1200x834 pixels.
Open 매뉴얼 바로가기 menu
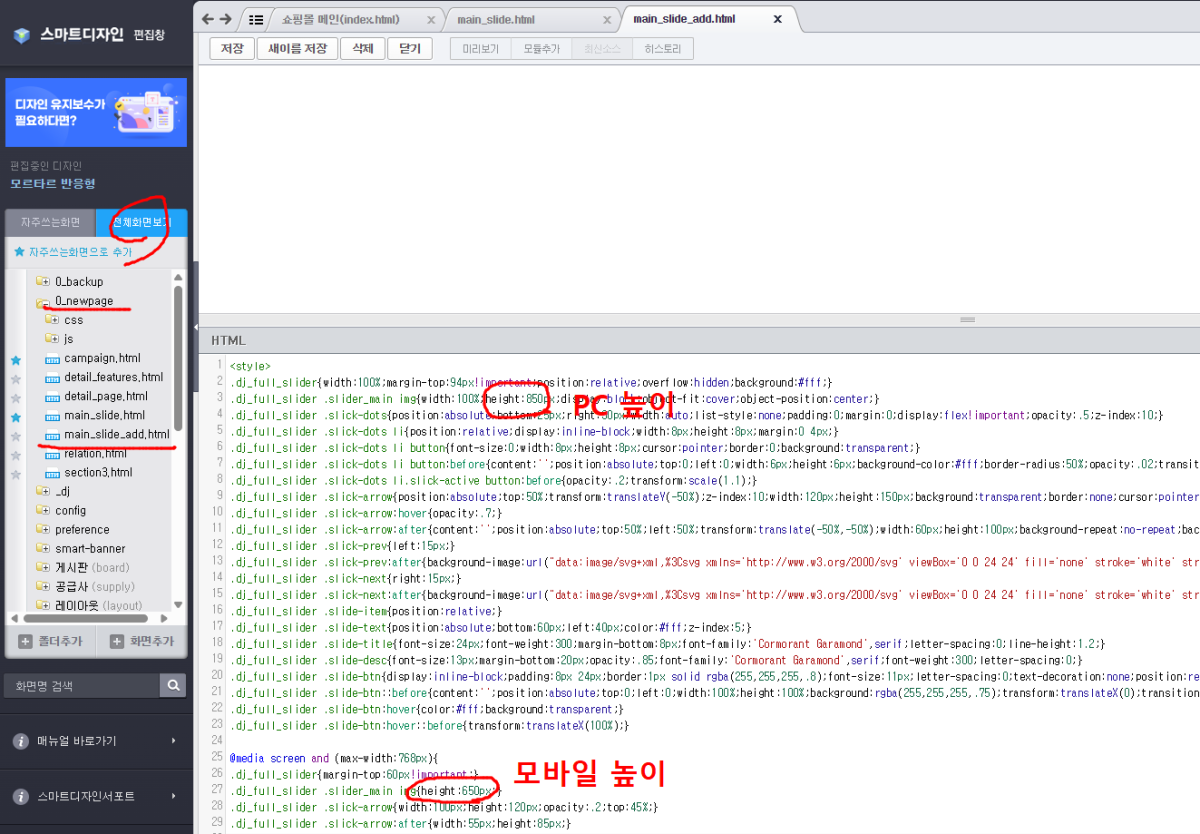pyautogui.click(x=96, y=741)
